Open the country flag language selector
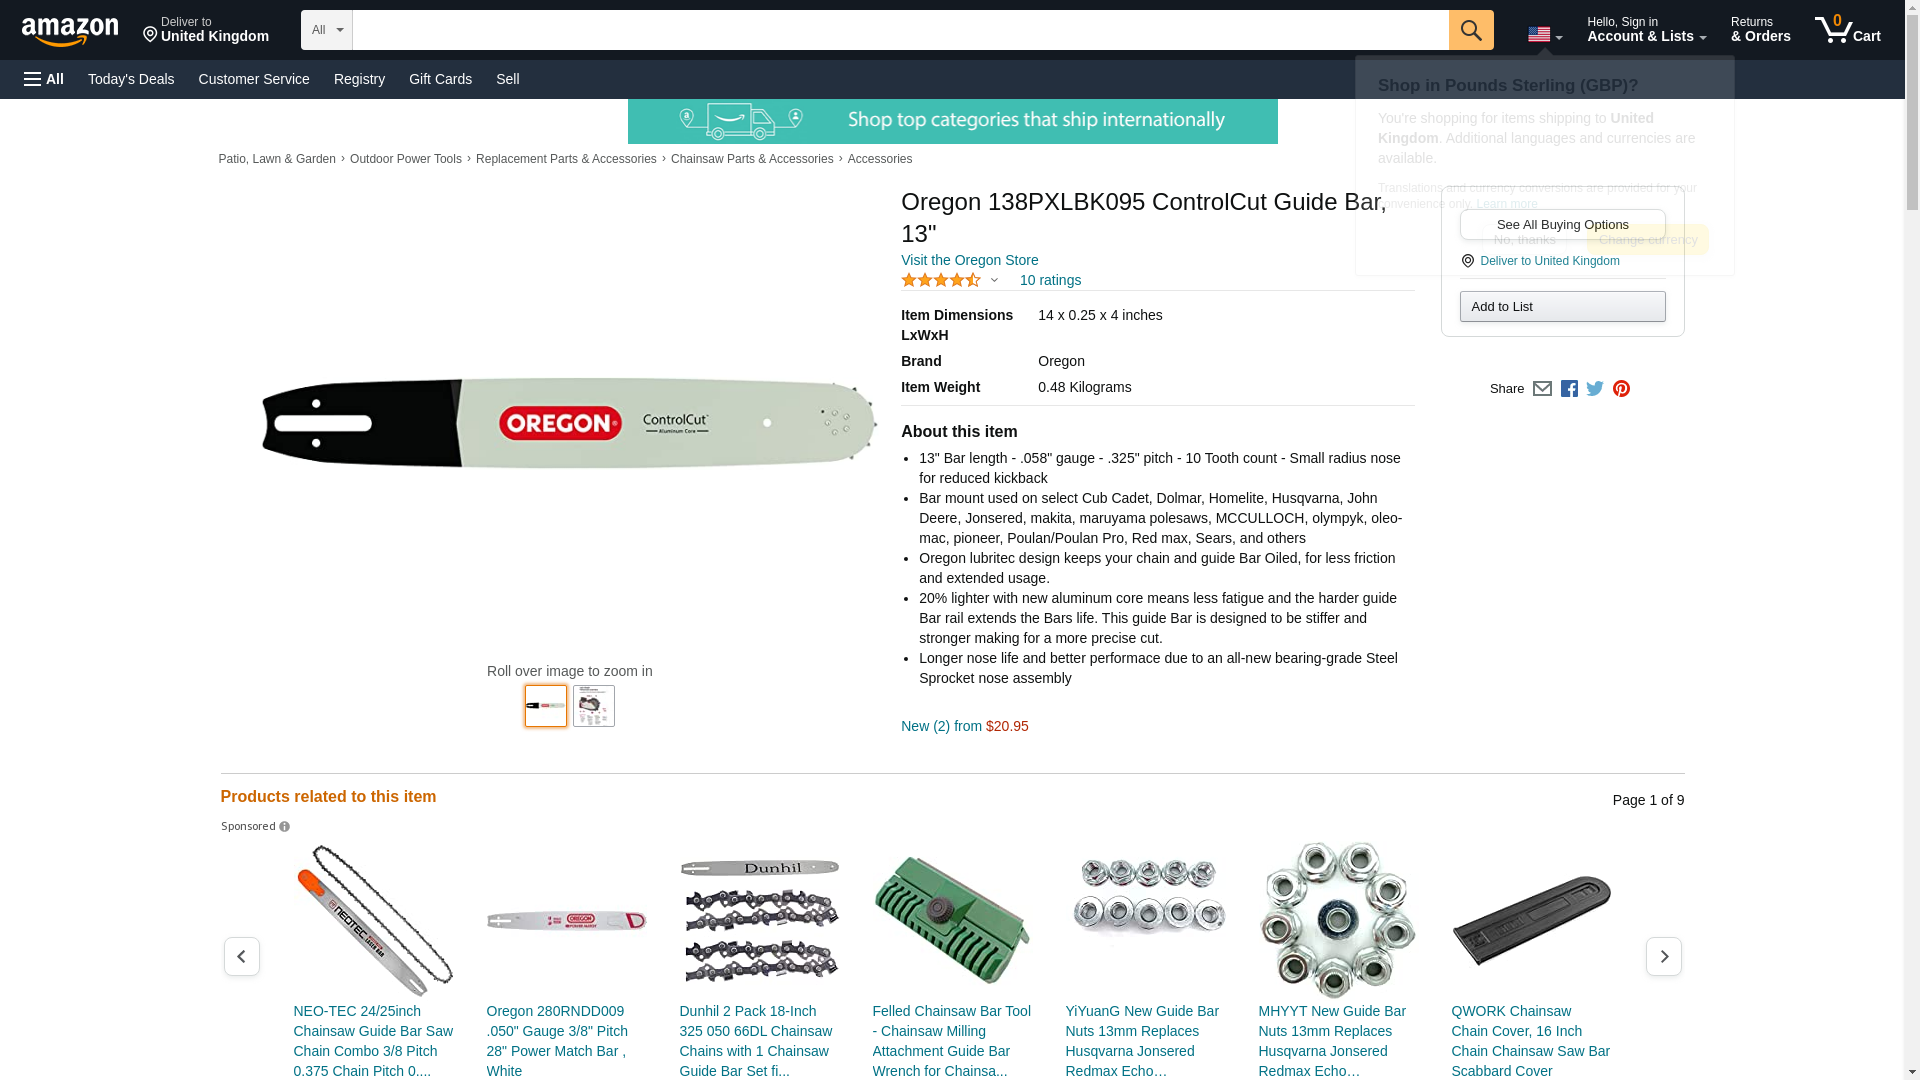 (1545, 35)
